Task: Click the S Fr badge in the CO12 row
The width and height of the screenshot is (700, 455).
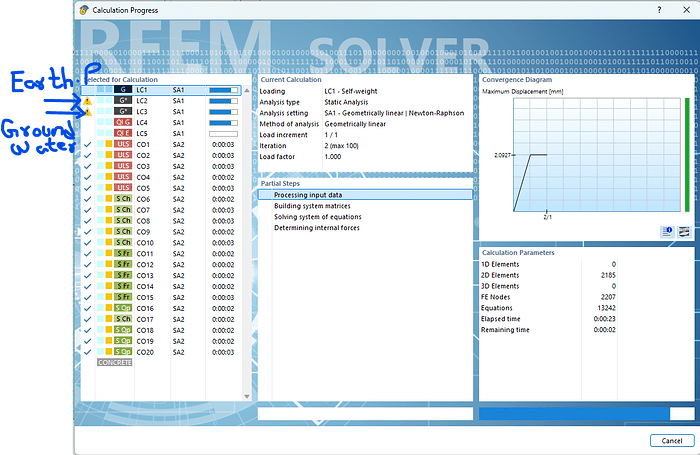Action: click(123, 264)
